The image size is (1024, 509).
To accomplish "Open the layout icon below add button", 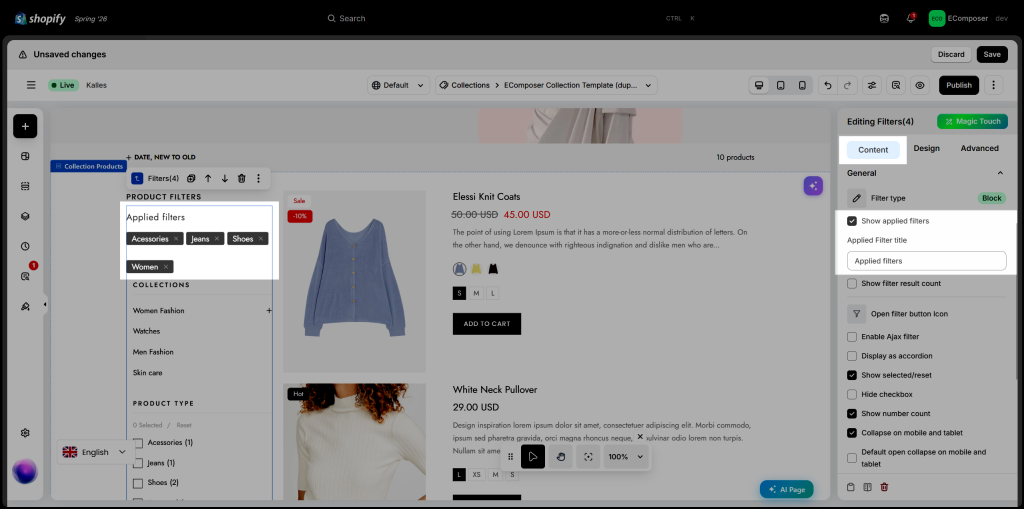I will [25, 156].
